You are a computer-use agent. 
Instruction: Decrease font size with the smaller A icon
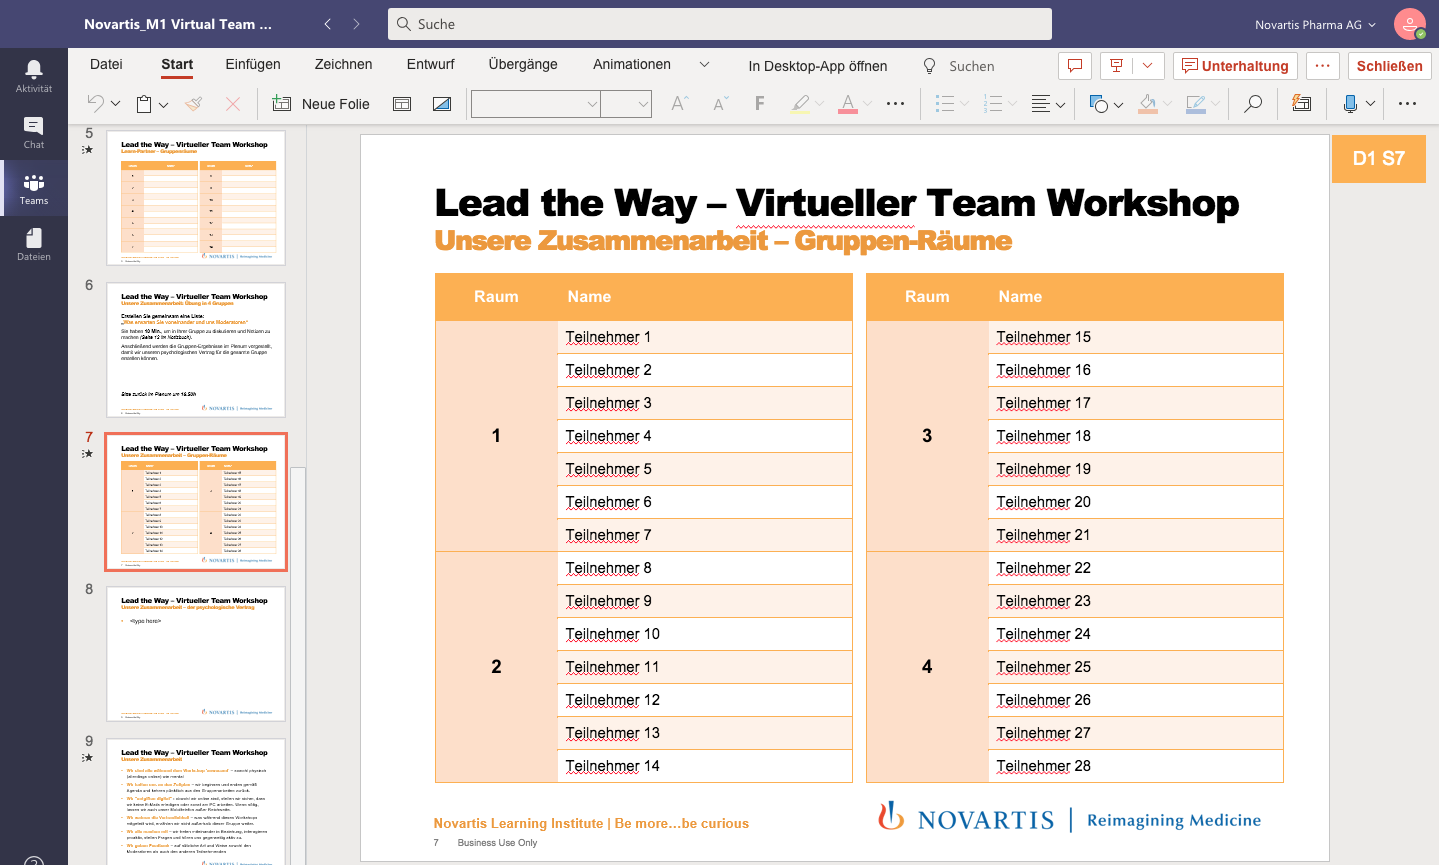[x=720, y=103]
